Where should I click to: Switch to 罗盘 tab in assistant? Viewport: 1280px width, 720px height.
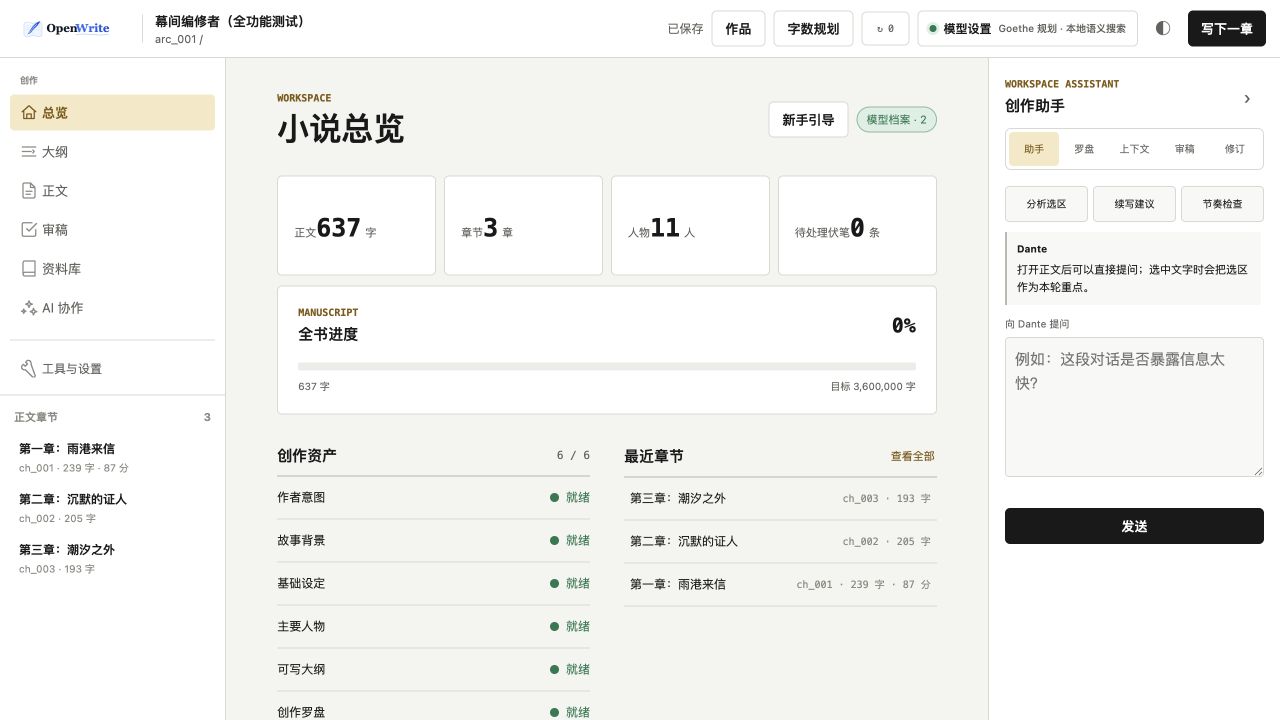[1084, 149]
